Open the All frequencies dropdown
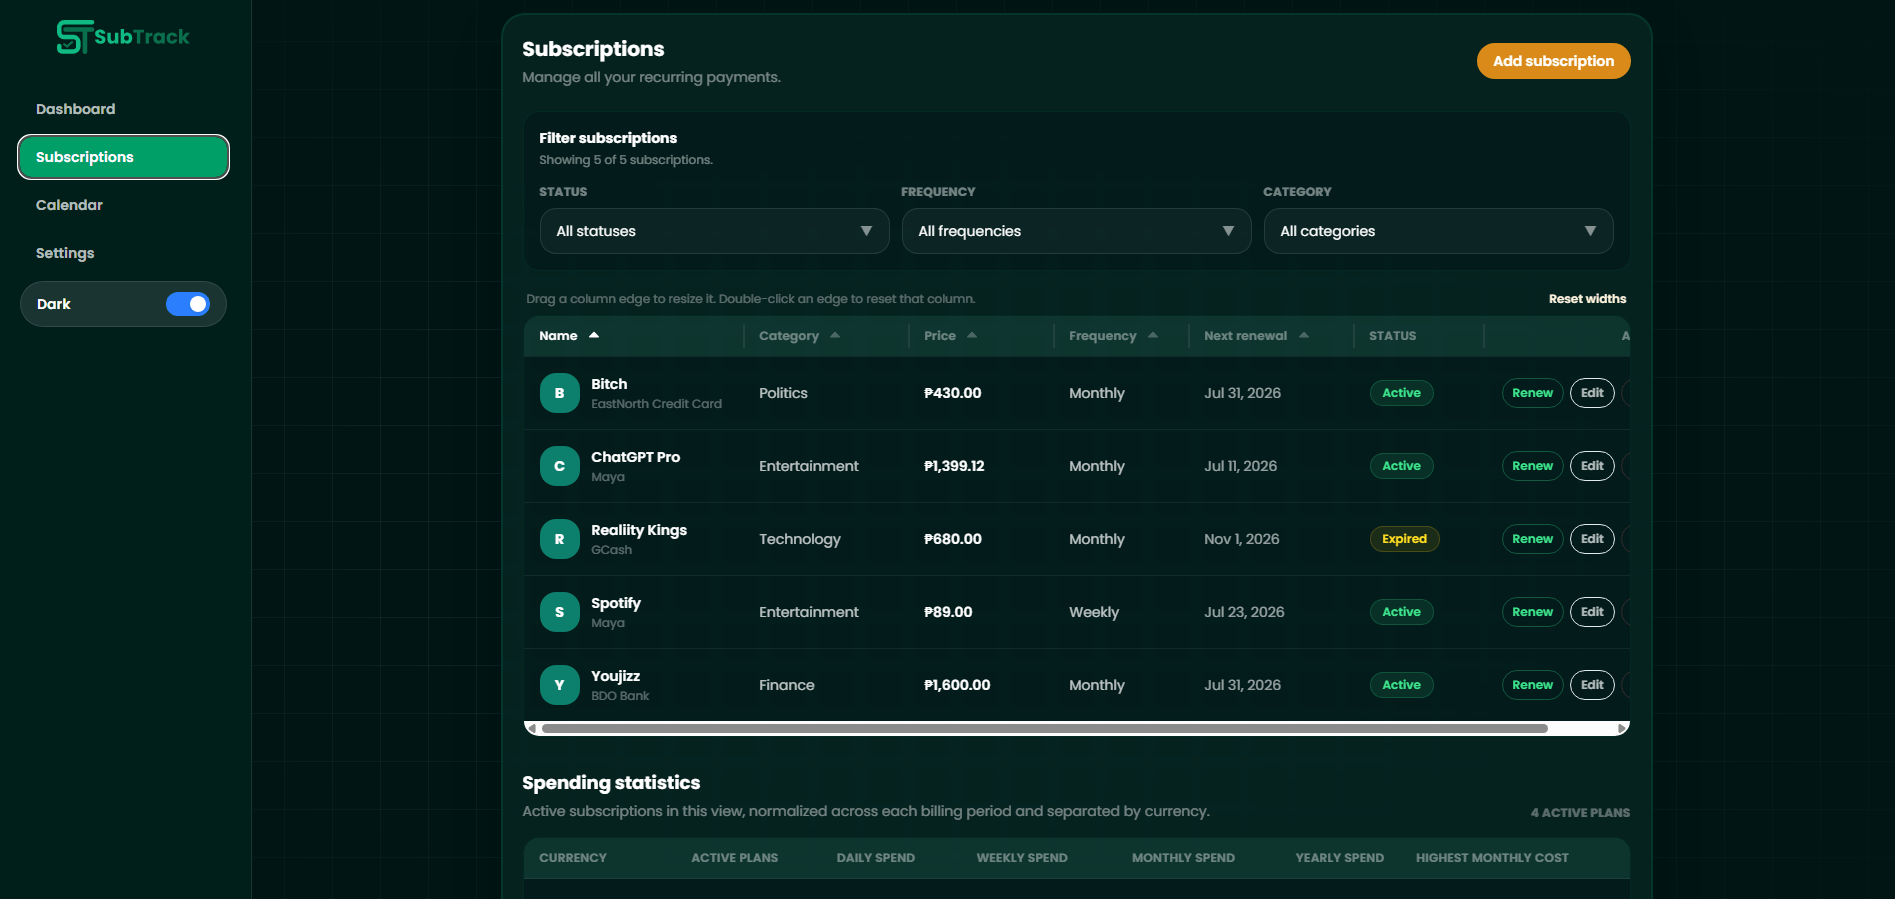This screenshot has width=1895, height=899. pyautogui.click(x=1077, y=231)
